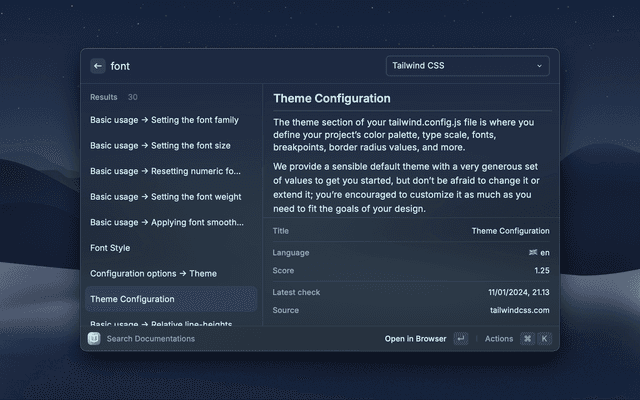Open "Configuration options → Theme" result
Viewport: 640px width, 400px height.
click(153, 273)
